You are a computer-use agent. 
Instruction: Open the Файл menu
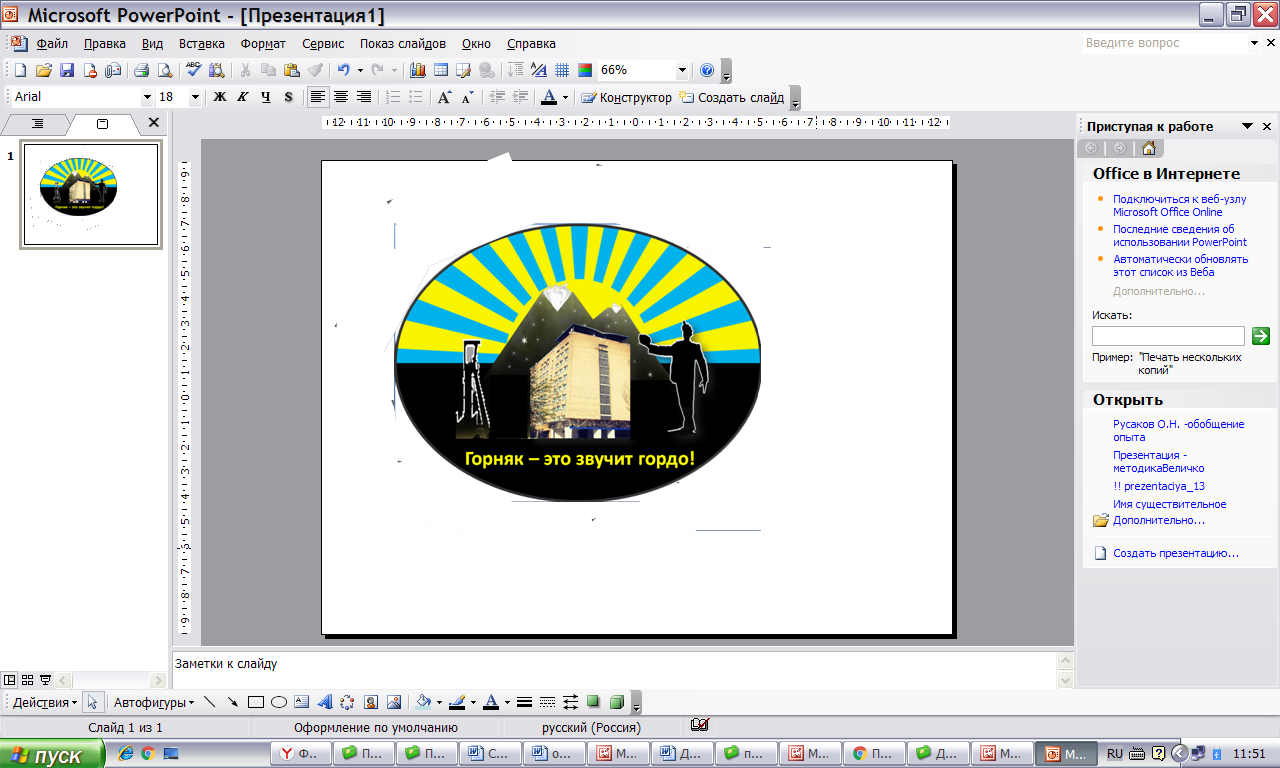coord(52,44)
